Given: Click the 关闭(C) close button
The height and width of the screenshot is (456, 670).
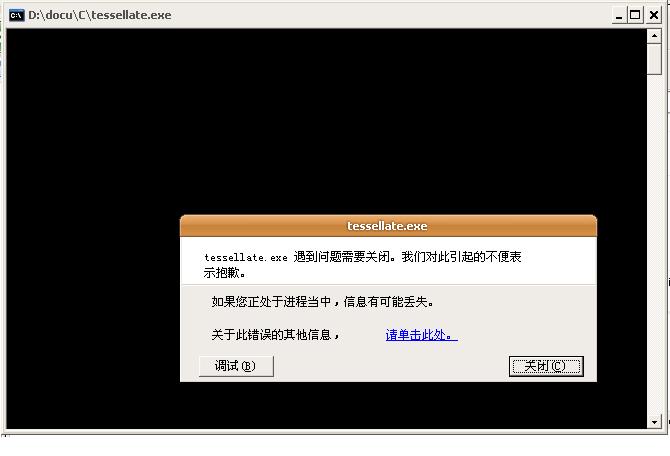Looking at the screenshot, I should [546, 366].
